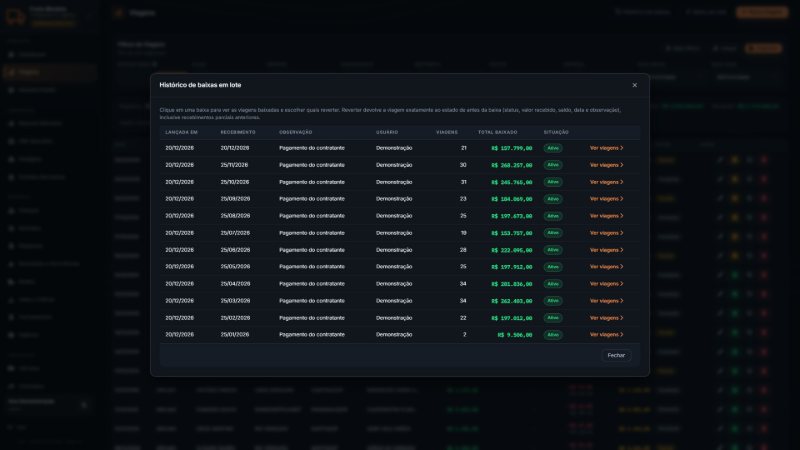Select the receipt date 25/11 cell
Screen dimensions: 800x450
(x=235, y=165)
